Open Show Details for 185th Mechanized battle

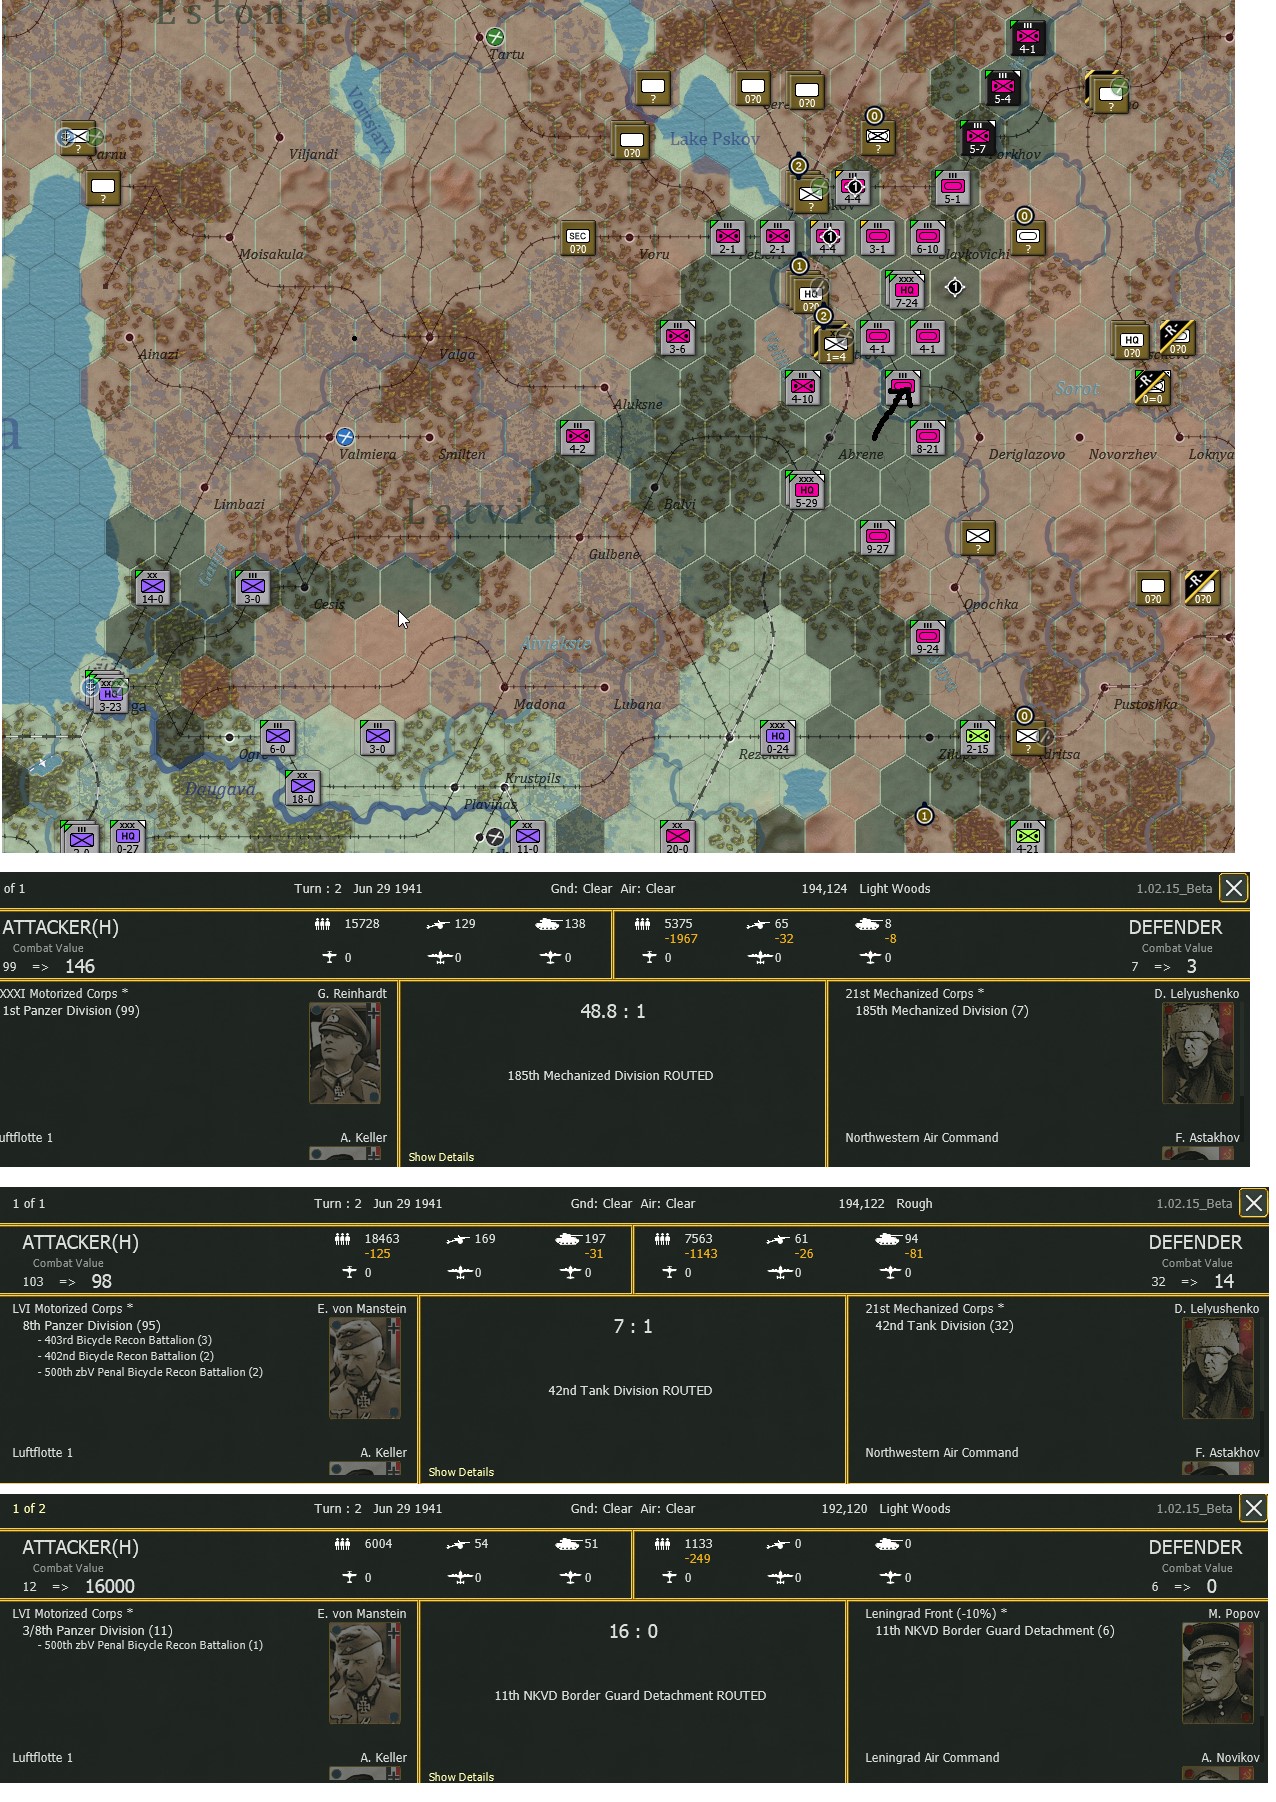pyautogui.click(x=441, y=1157)
